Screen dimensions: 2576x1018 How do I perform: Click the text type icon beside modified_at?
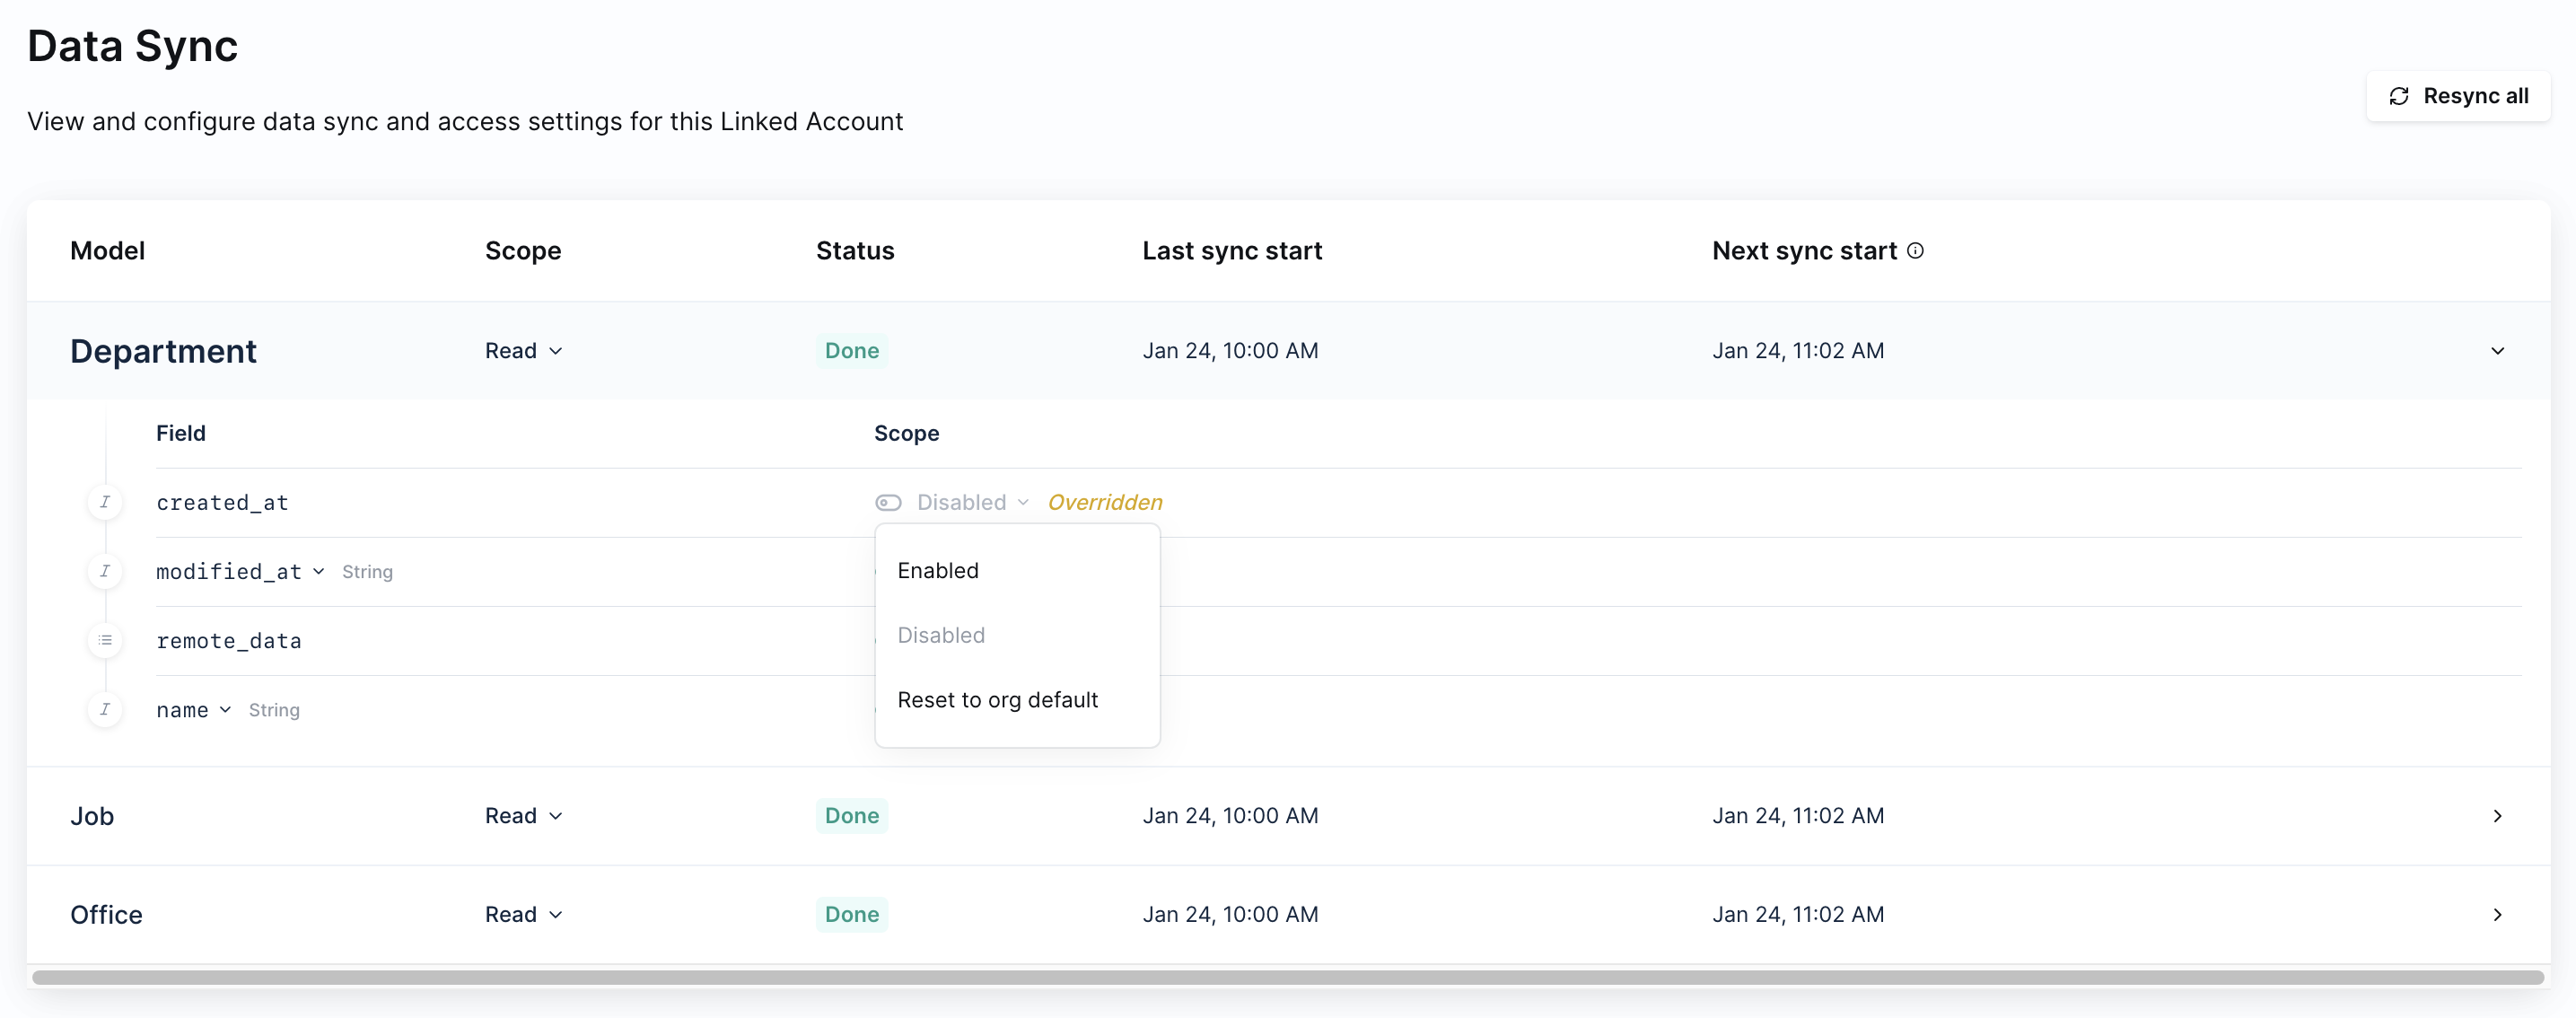tap(105, 571)
